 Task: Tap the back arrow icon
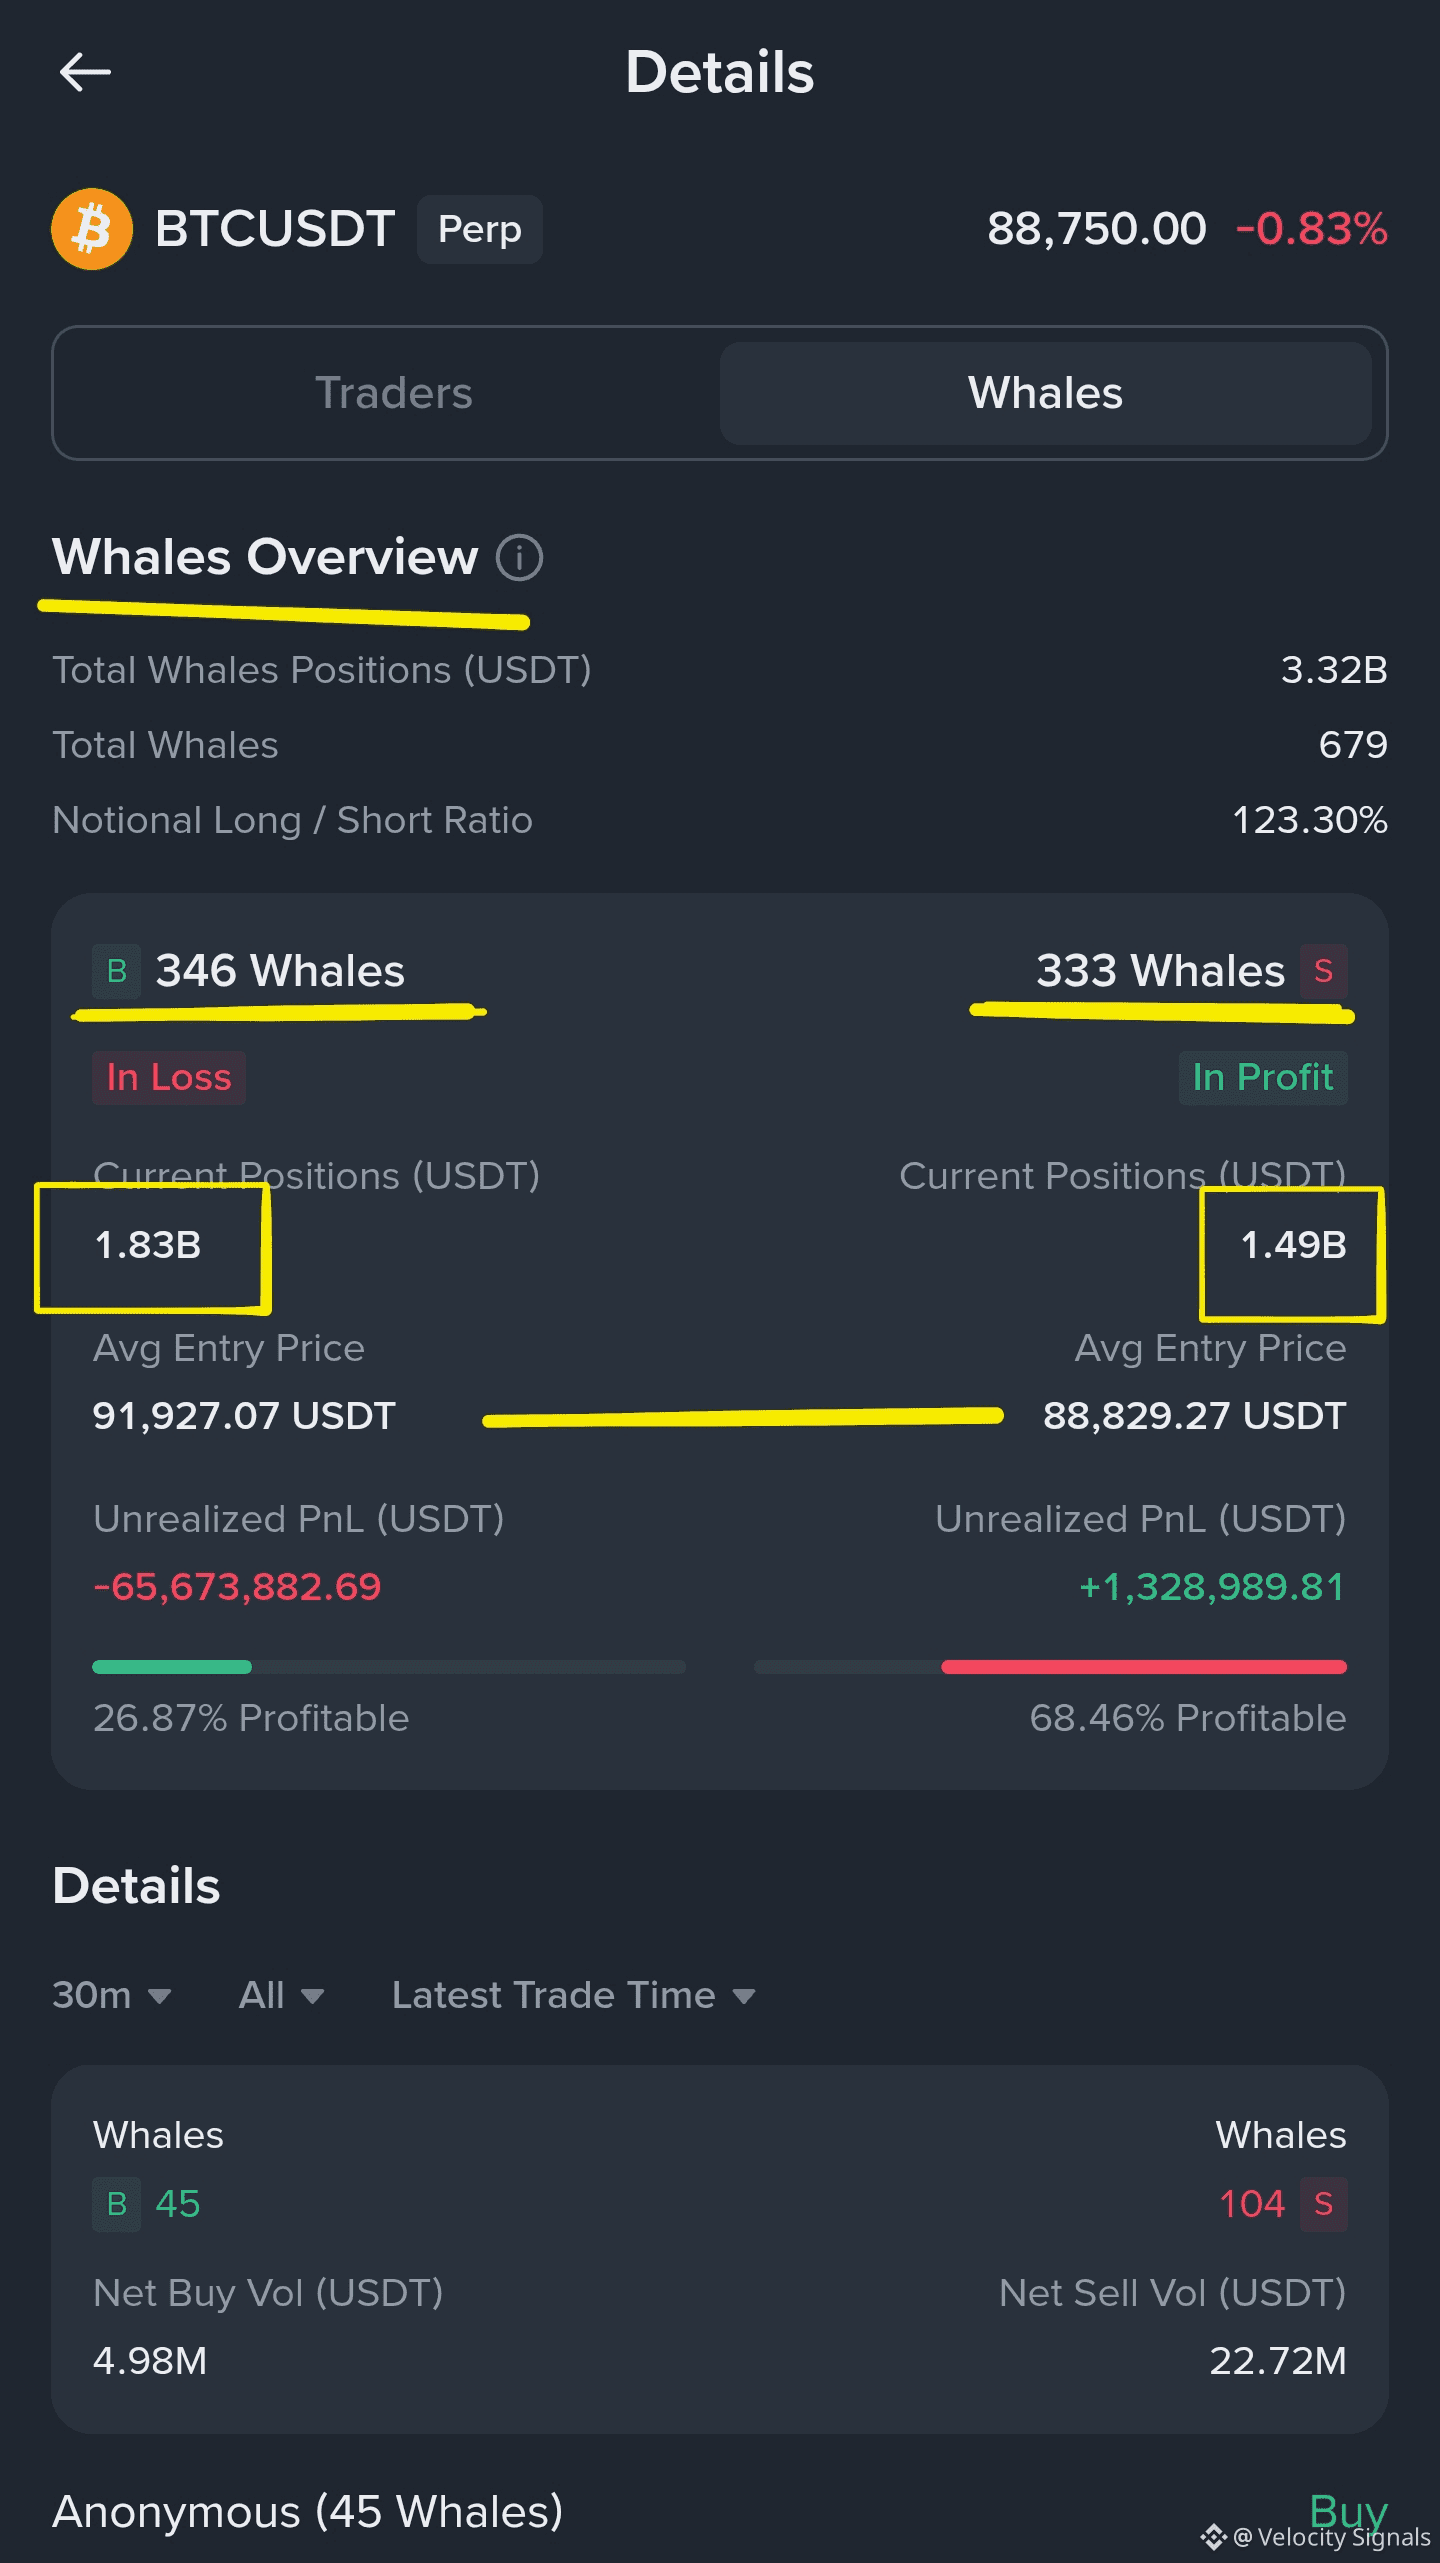pos(85,72)
